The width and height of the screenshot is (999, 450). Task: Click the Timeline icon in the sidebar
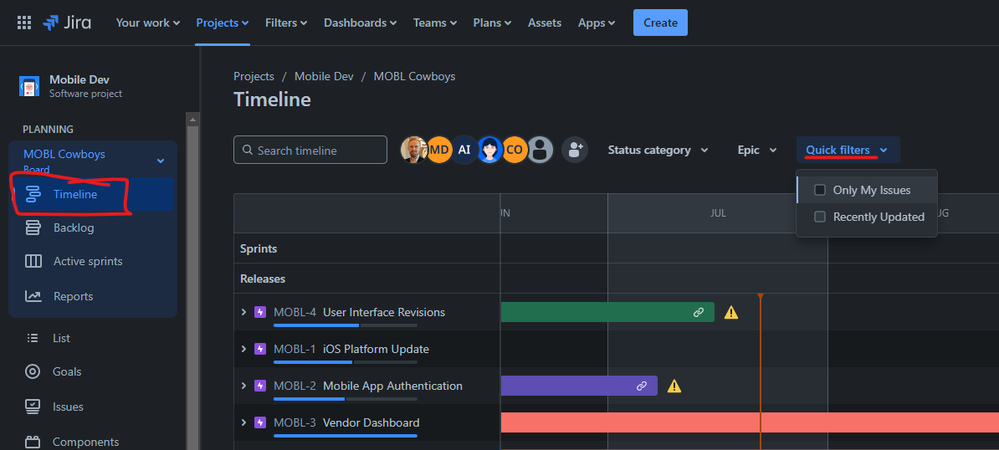(32, 194)
